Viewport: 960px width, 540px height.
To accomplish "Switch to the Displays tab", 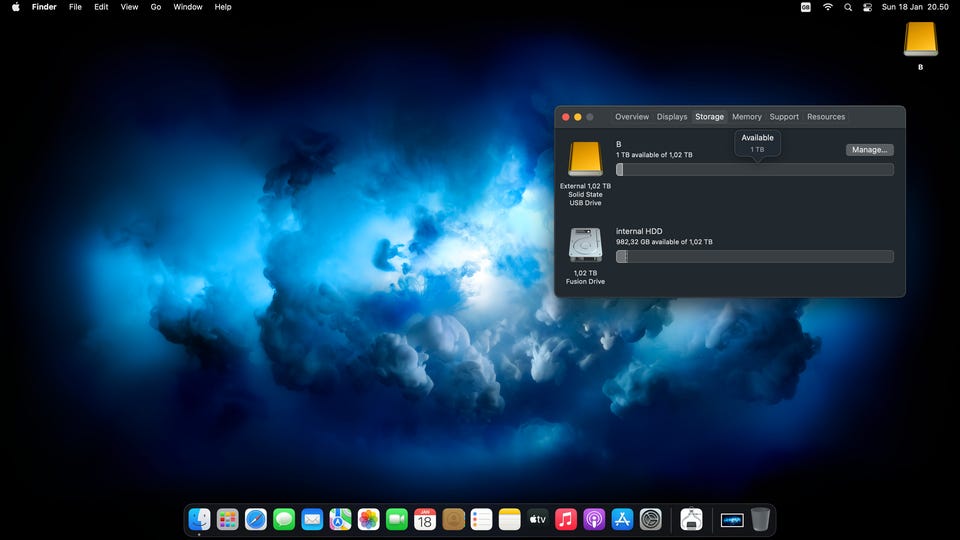I will point(672,117).
